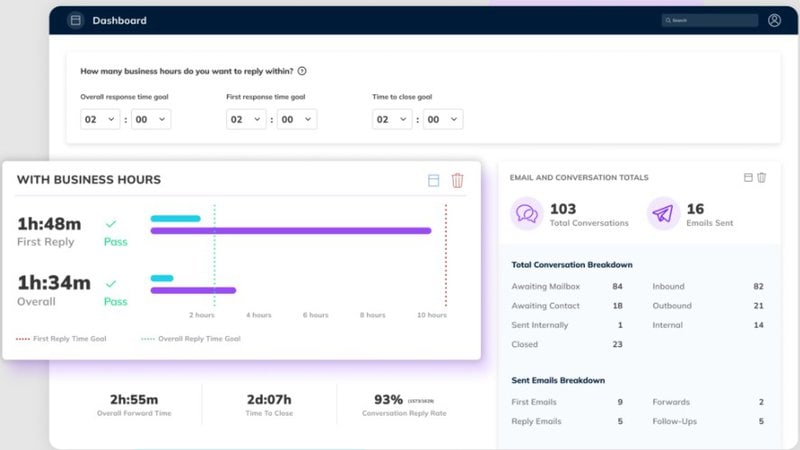
Task: Click the help question mark icon
Action: coord(302,71)
